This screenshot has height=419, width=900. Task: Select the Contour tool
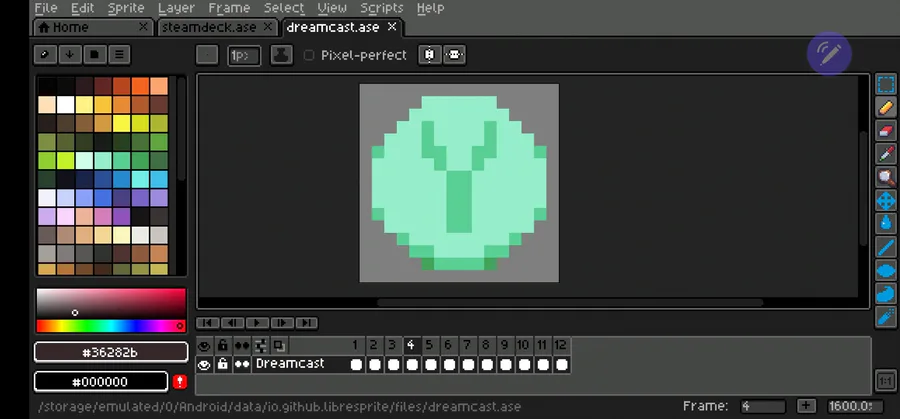886,294
